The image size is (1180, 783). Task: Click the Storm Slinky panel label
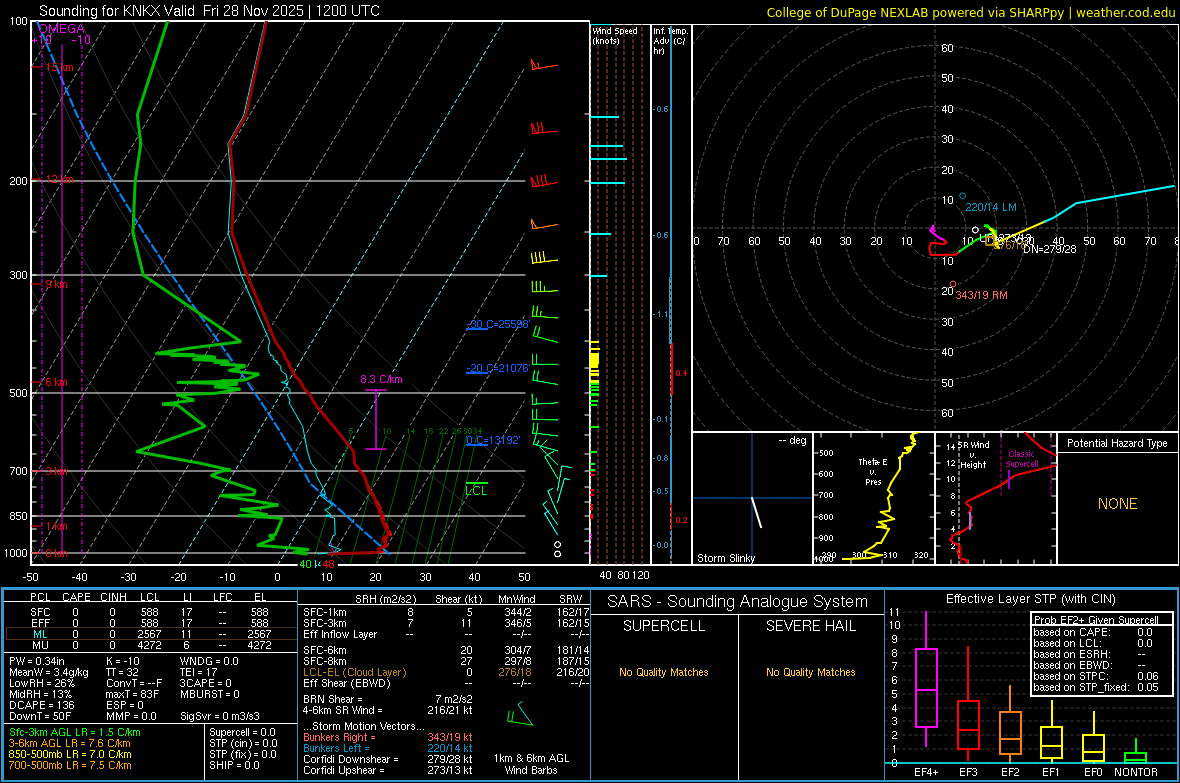pyautogui.click(x=725, y=558)
